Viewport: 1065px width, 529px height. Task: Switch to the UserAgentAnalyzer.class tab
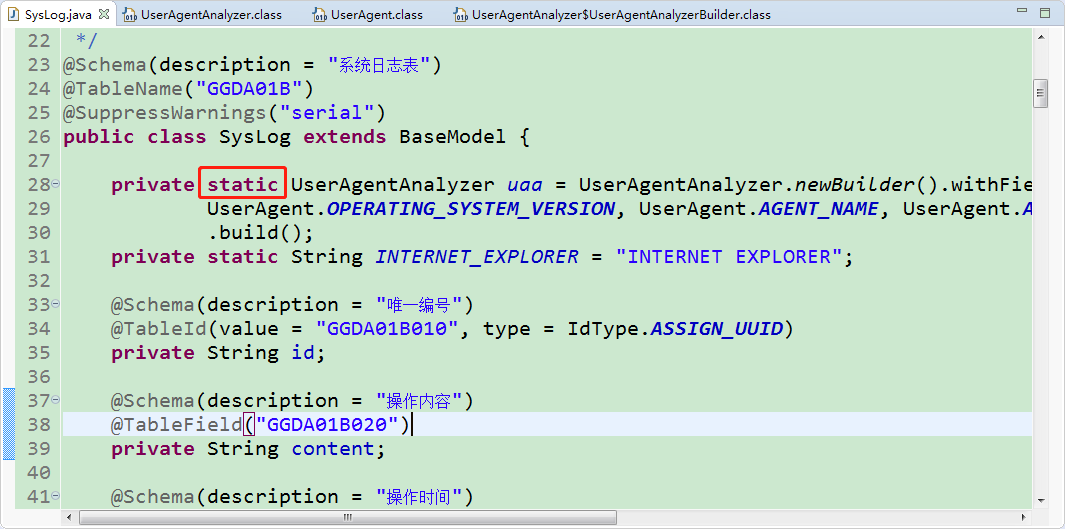click(211, 14)
